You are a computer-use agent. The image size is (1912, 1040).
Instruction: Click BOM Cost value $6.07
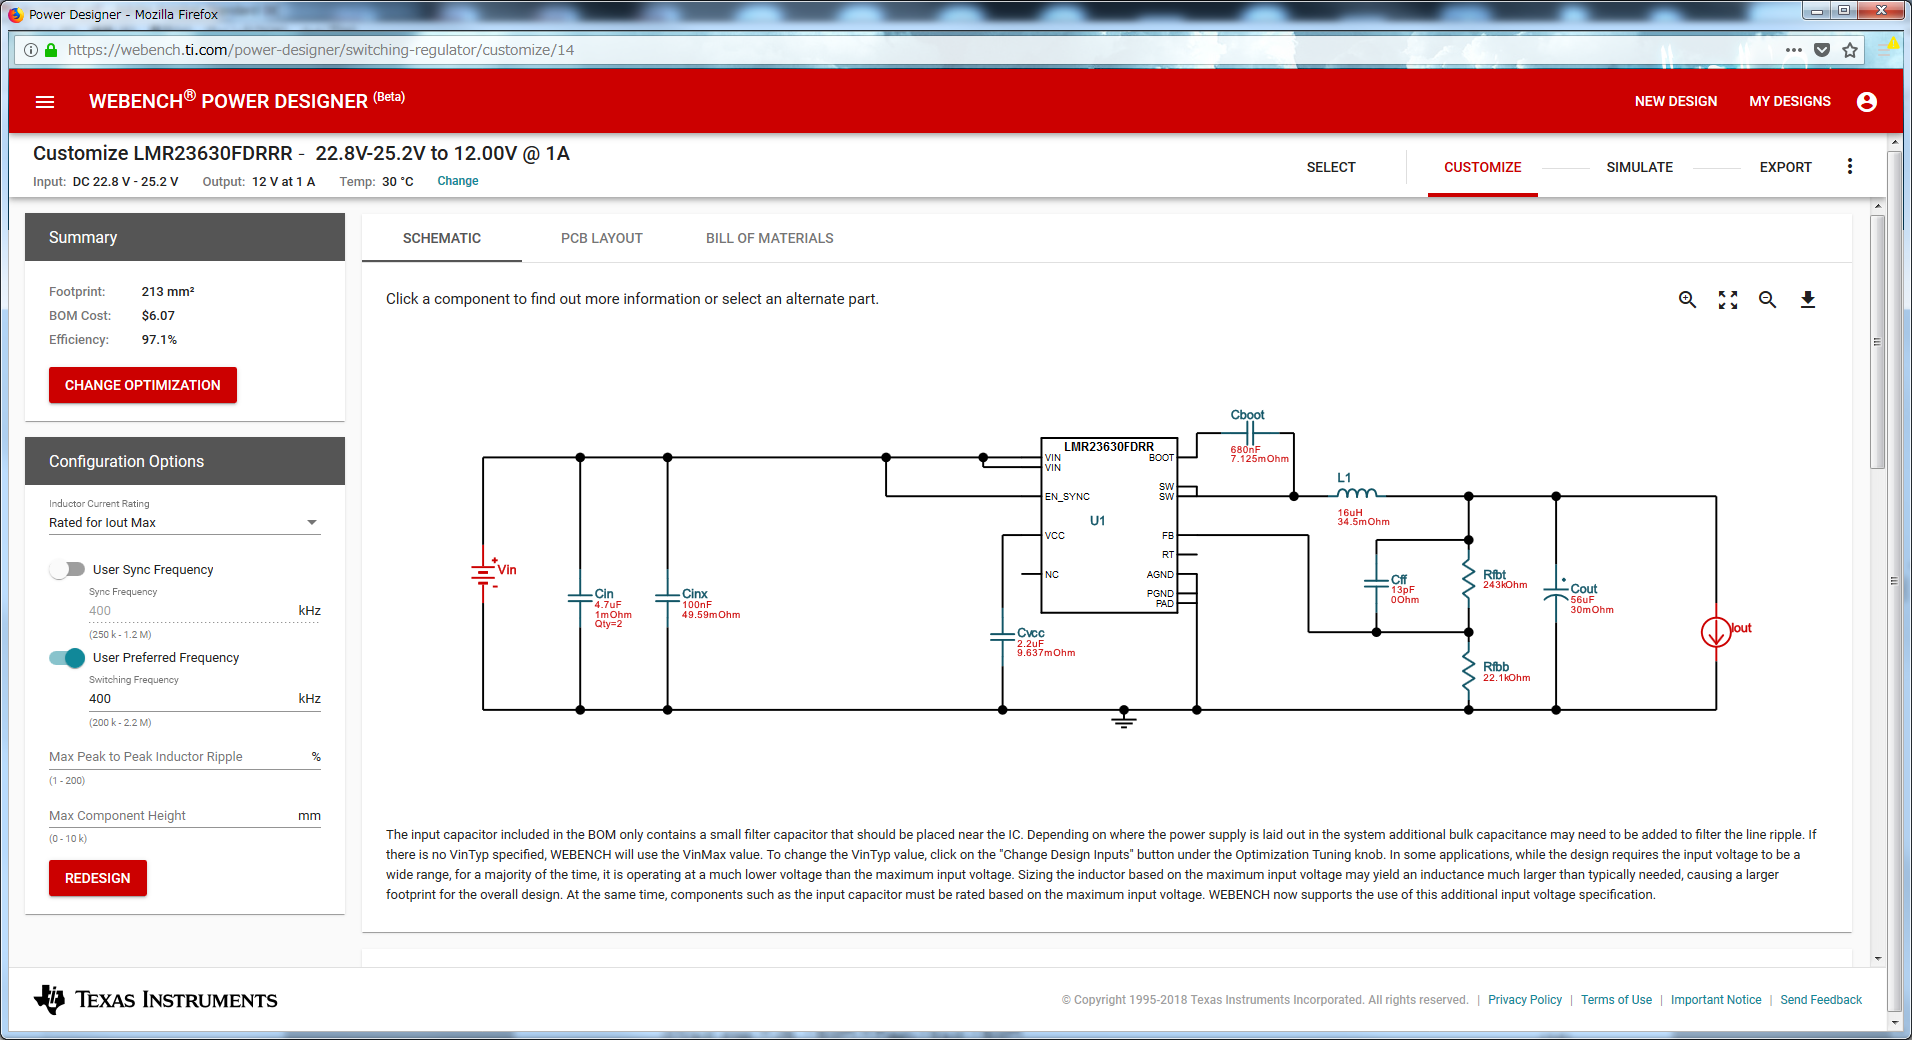click(158, 316)
